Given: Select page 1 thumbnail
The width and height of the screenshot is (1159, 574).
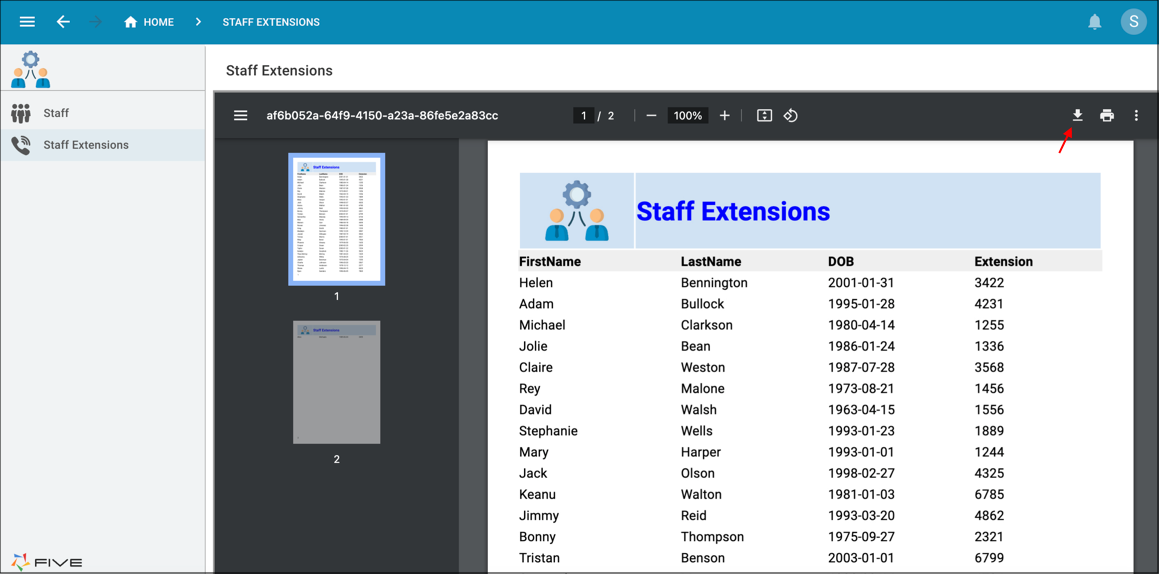Looking at the screenshot, I should point(336,219).
